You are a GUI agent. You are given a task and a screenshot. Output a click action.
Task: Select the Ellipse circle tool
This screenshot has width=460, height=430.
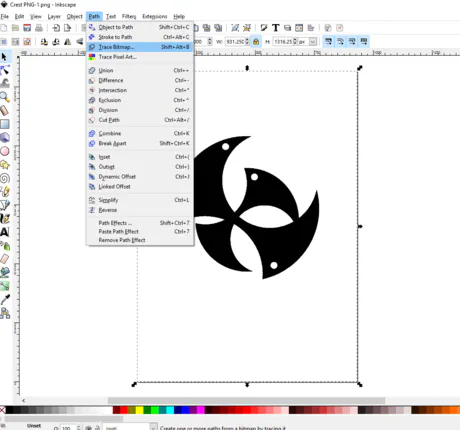coord(5,151)
